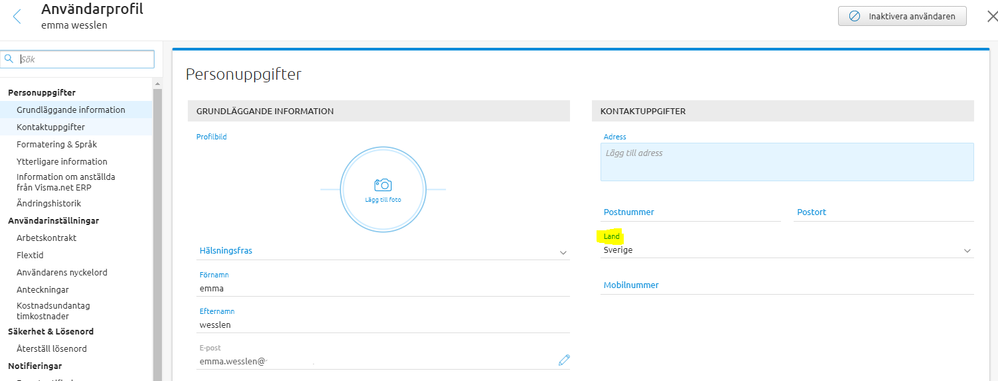Click the camera icon to add a photo

point(383,185)
